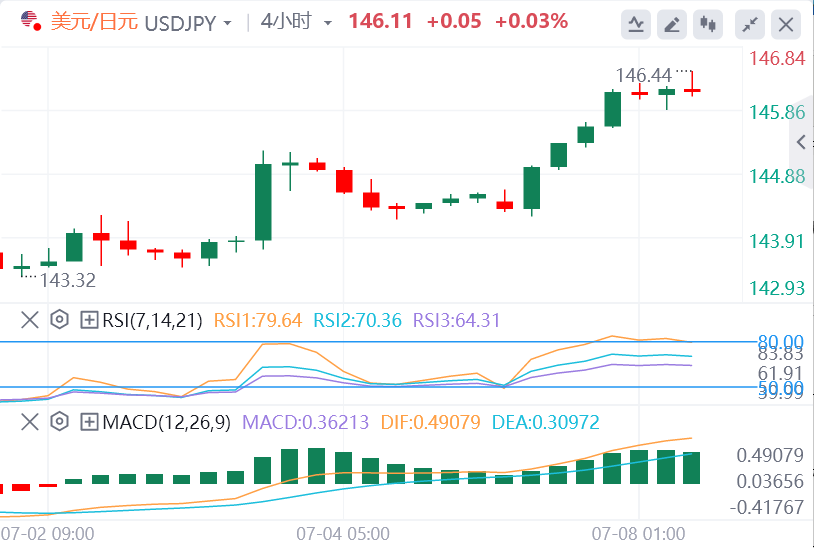Toggle MACD pane expand plus box
The width and height of the screenshot is (814, 548).
tap(89, 421)
